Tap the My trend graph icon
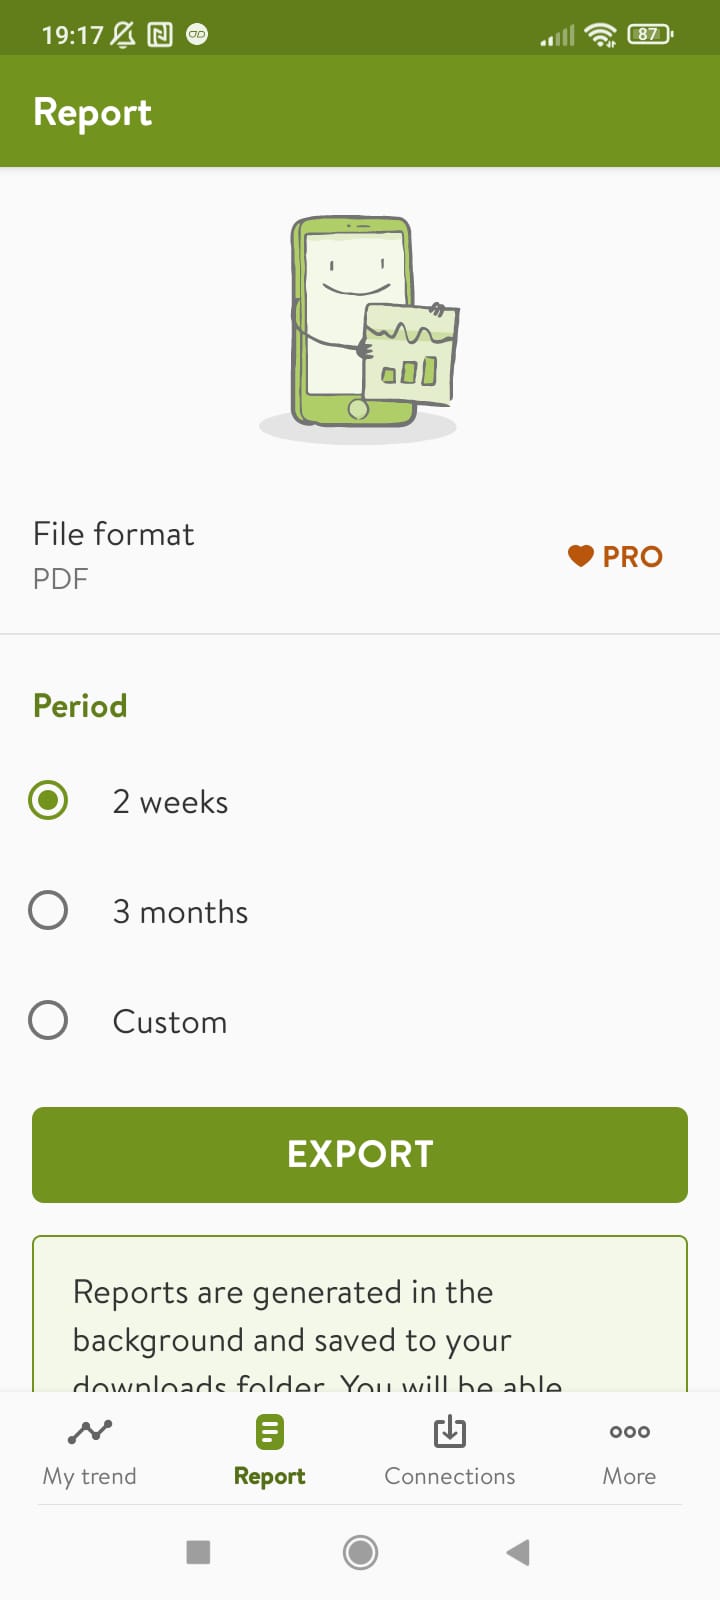 pos(90,1432)
